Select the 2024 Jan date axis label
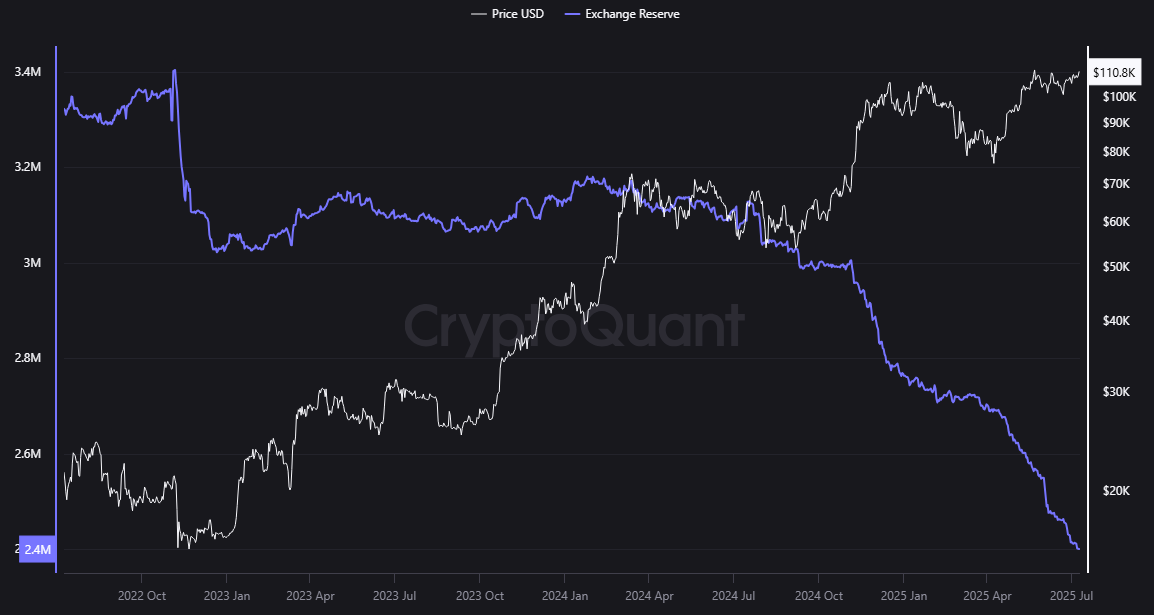Viewport: 1154px width, 615px height. pos(563,595)
